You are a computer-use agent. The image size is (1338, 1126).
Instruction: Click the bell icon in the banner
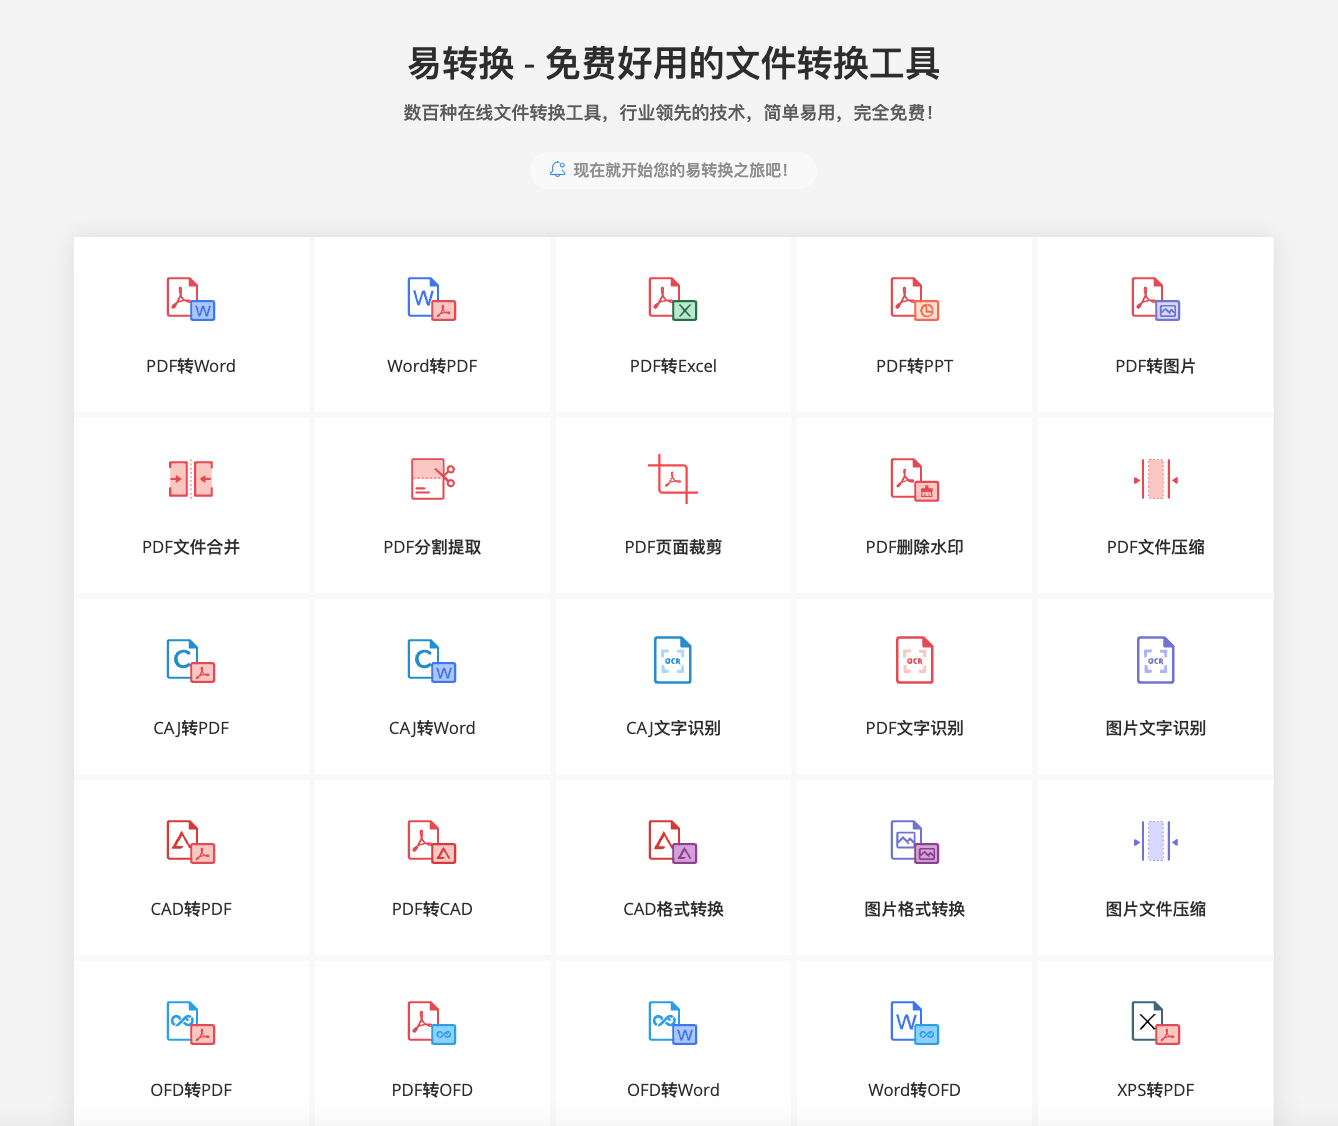pos(558,170)
